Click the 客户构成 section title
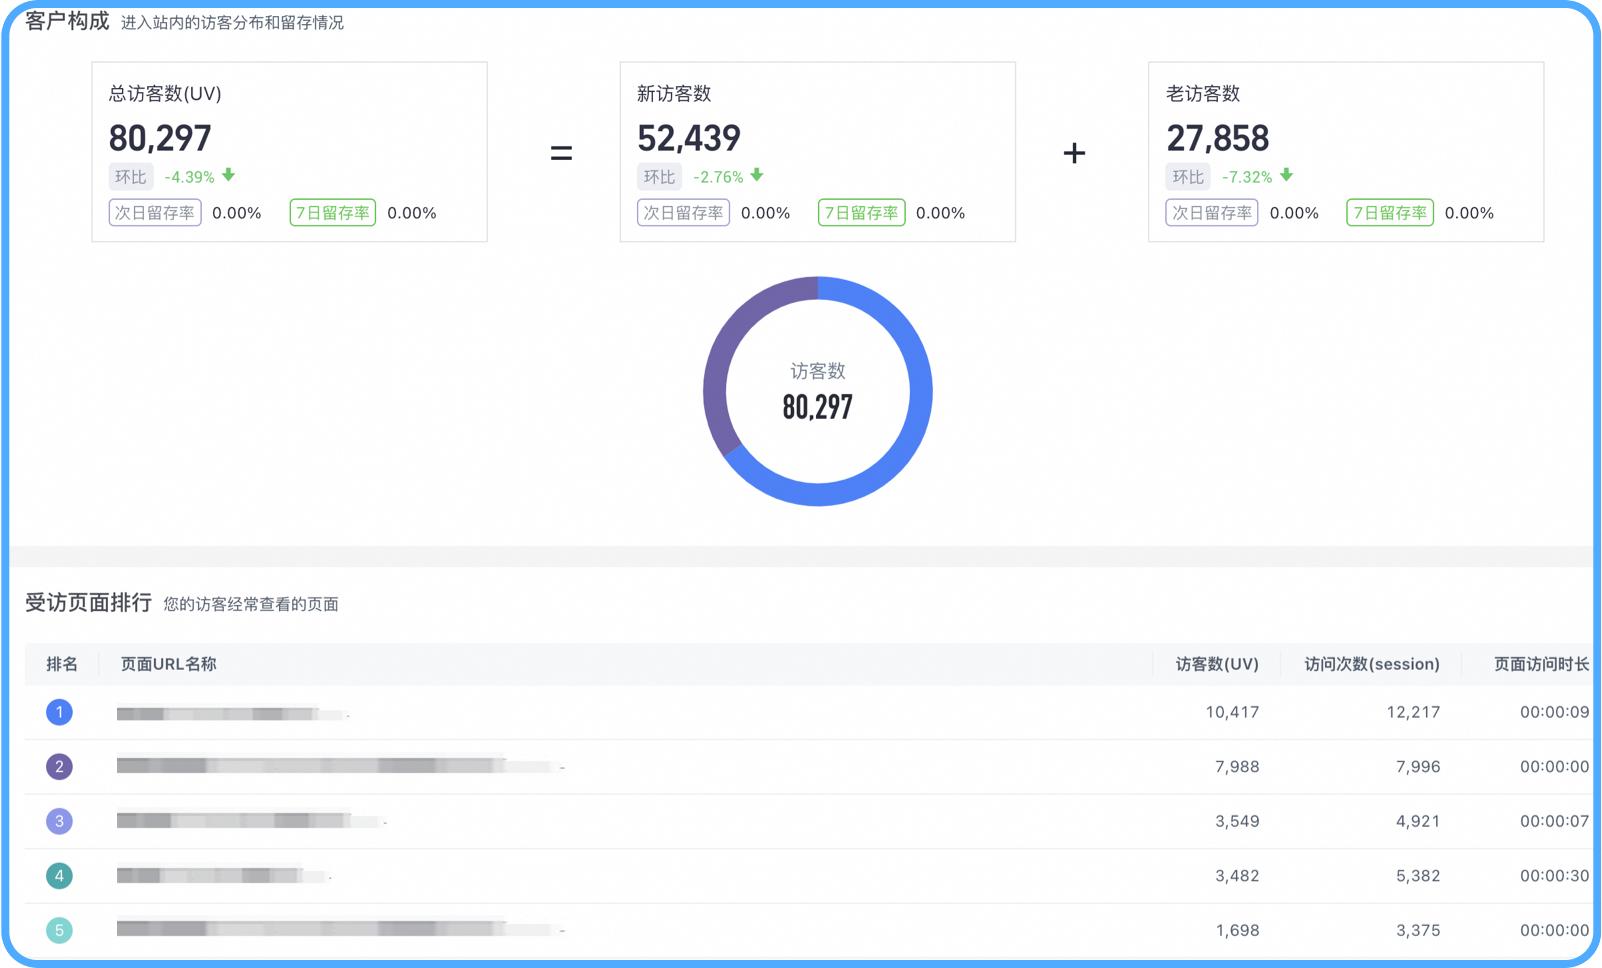 tap(66, 20)
